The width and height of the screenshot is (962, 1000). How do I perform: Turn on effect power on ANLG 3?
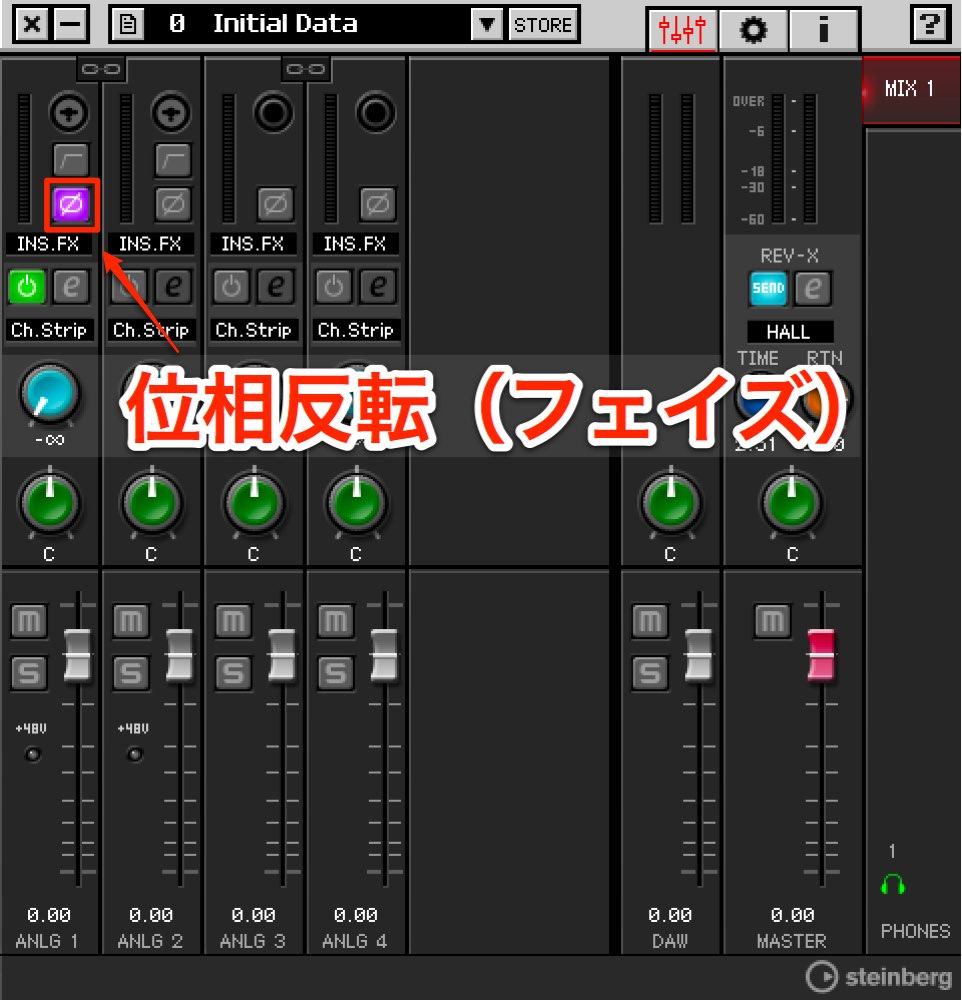231,286
